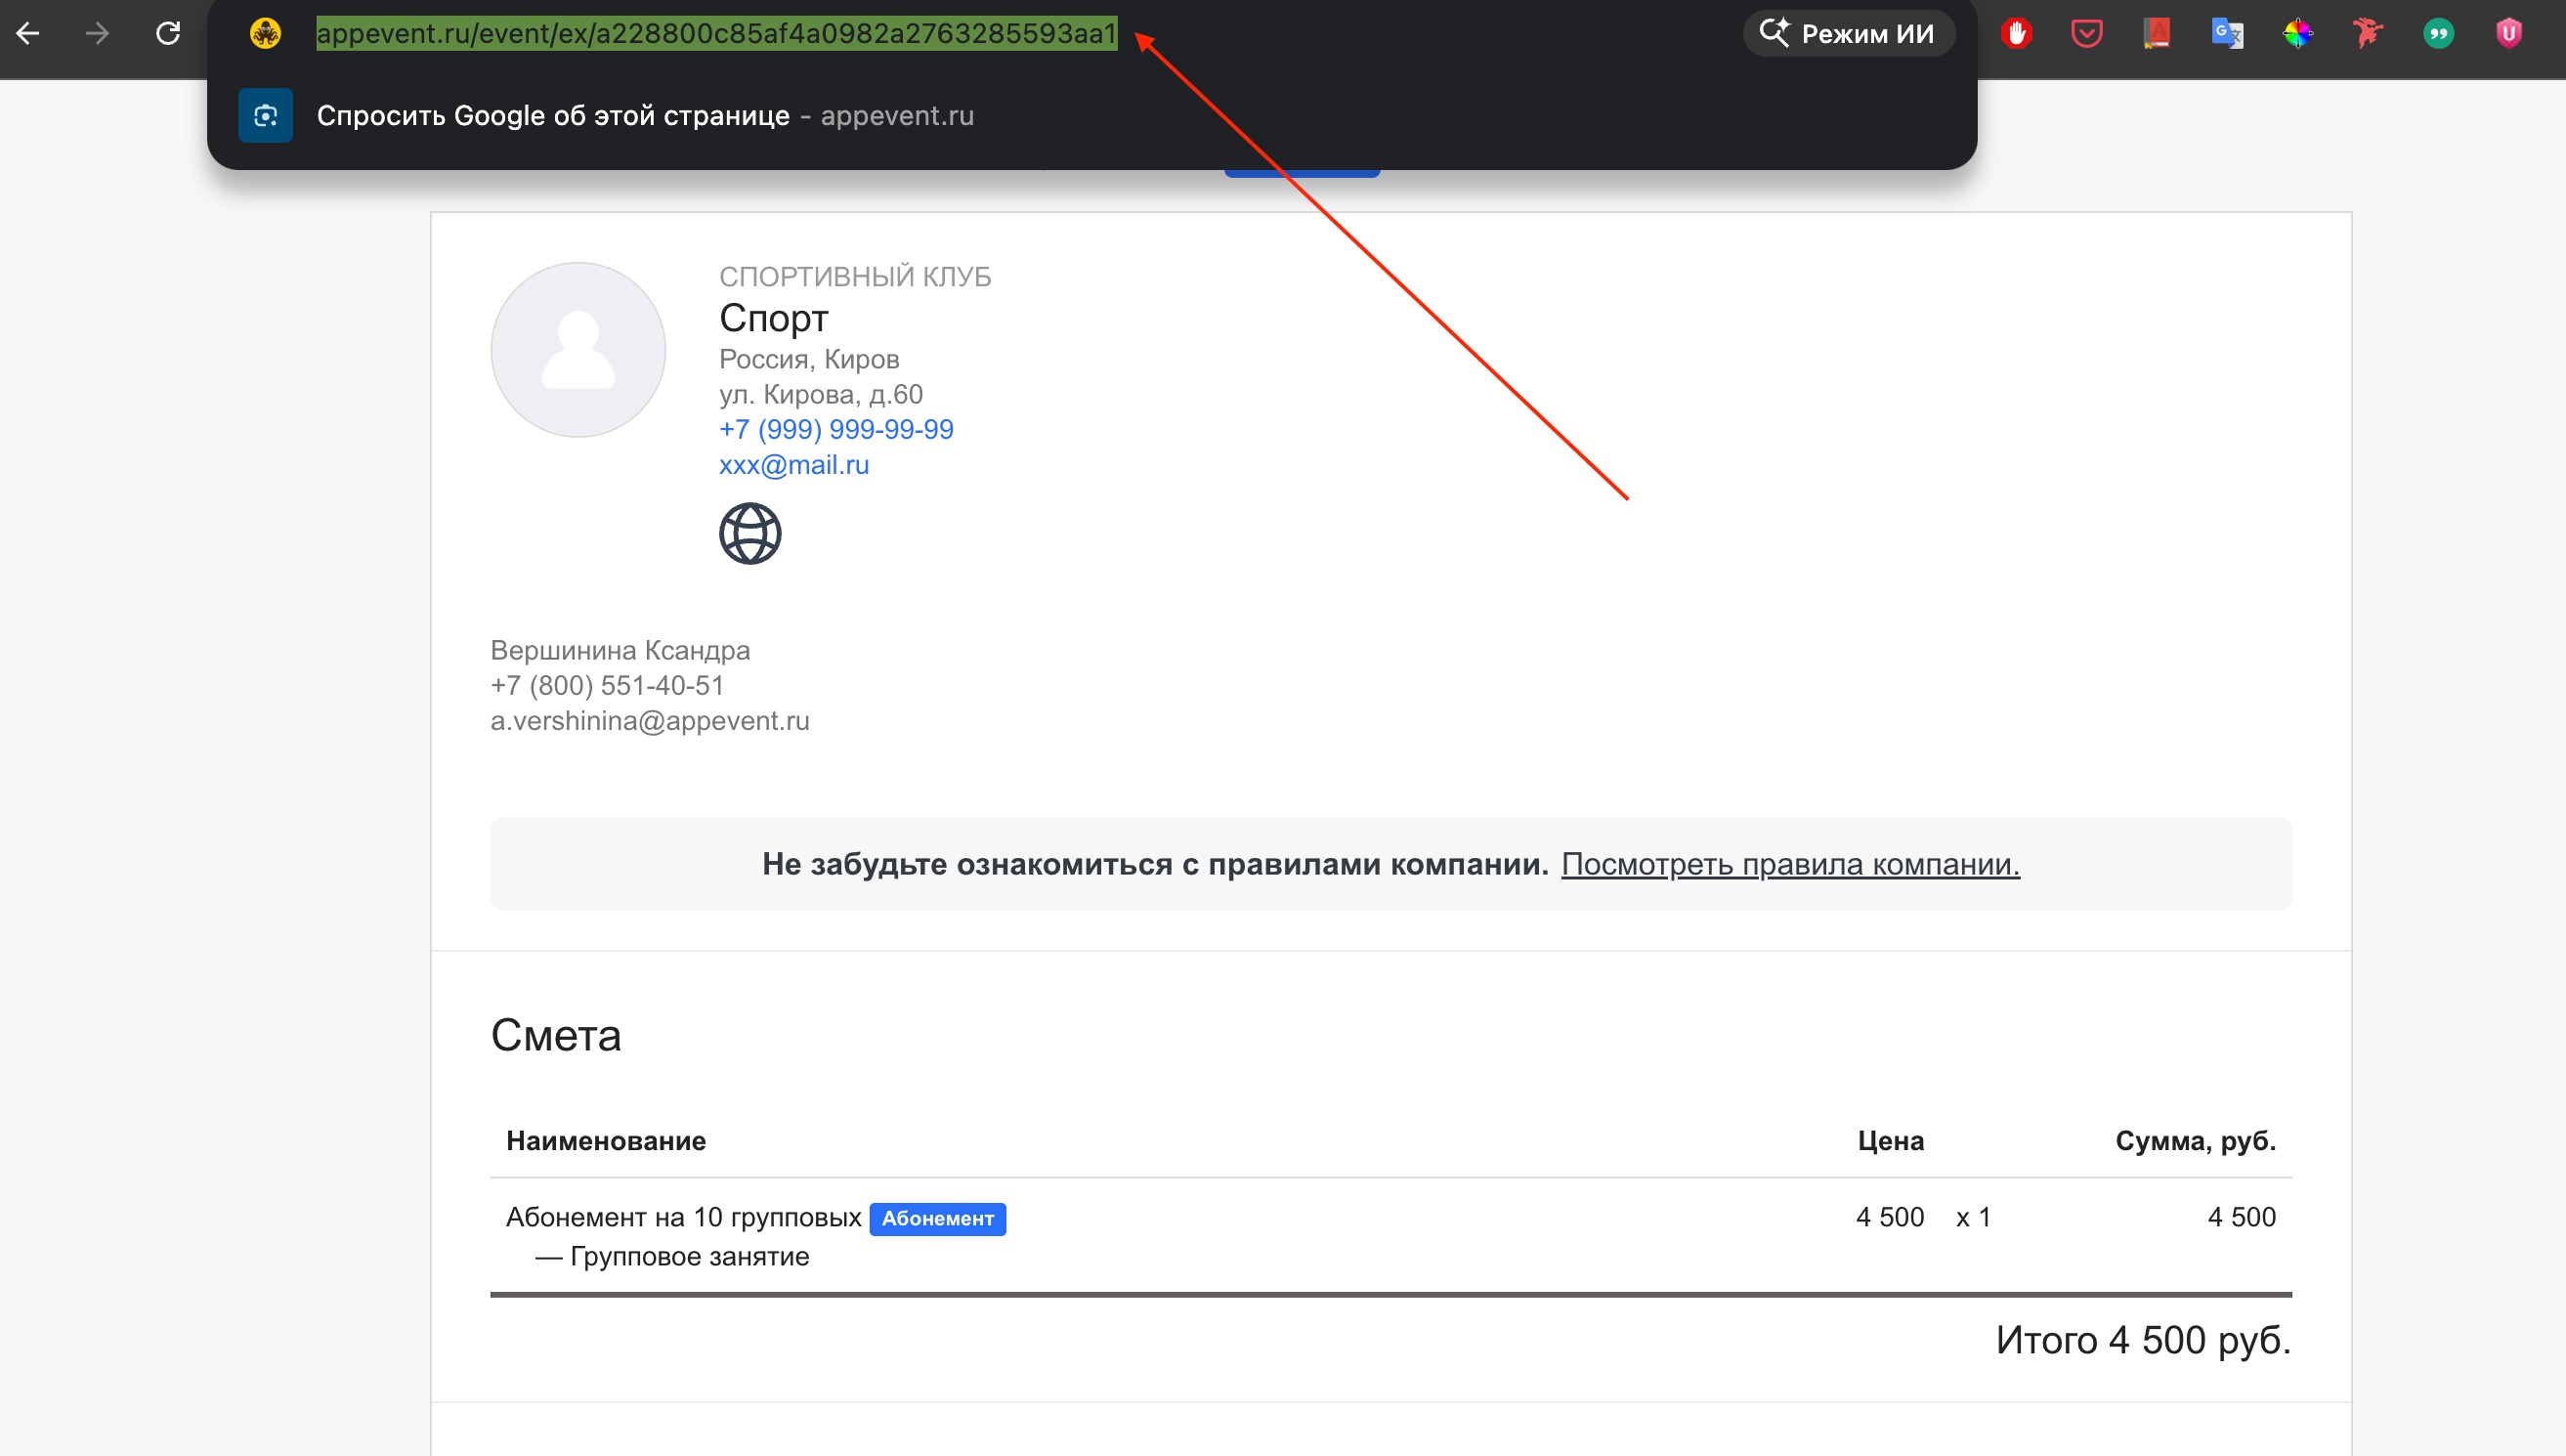
Task: Open the xxx@mail.ru email link
Action: click(x=794, y=465)
